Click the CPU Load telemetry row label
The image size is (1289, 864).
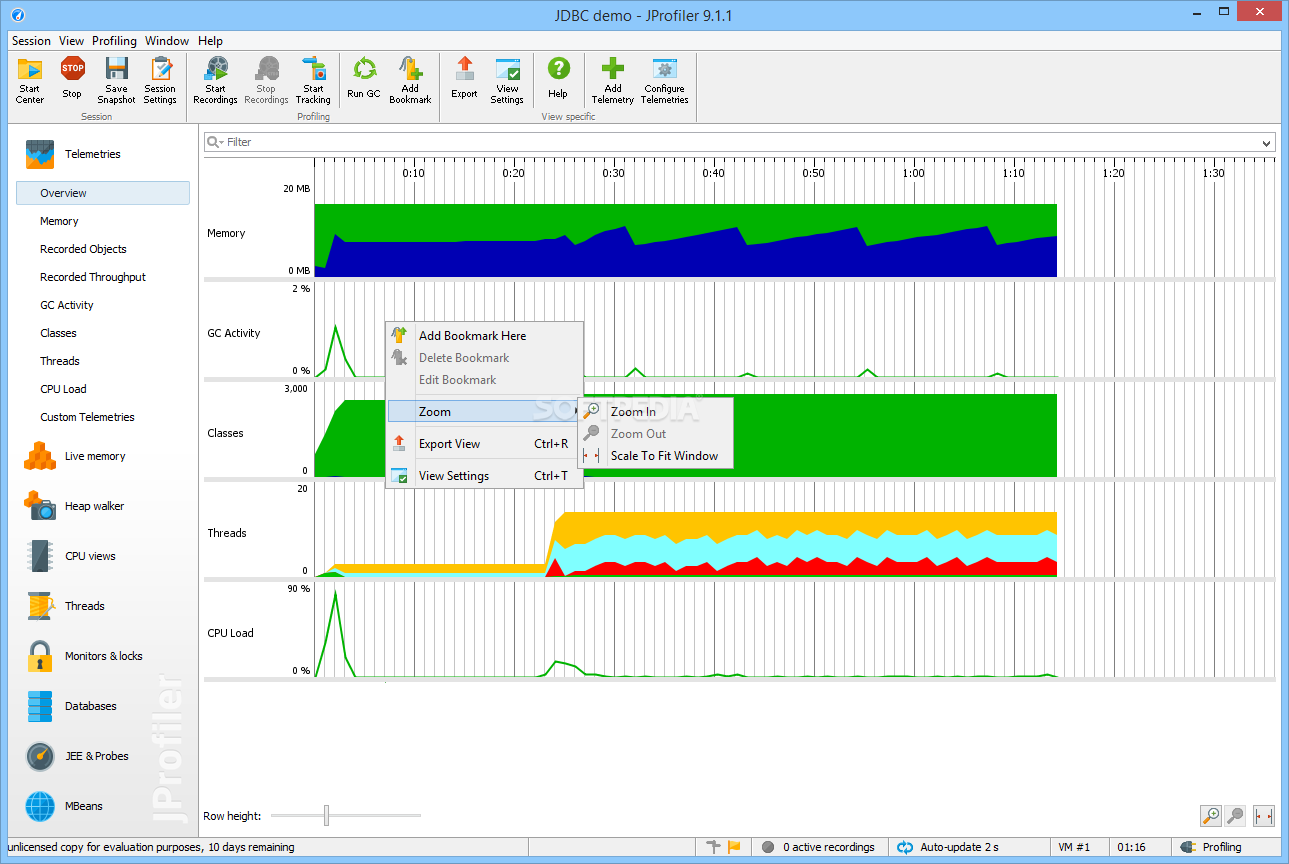230,633
